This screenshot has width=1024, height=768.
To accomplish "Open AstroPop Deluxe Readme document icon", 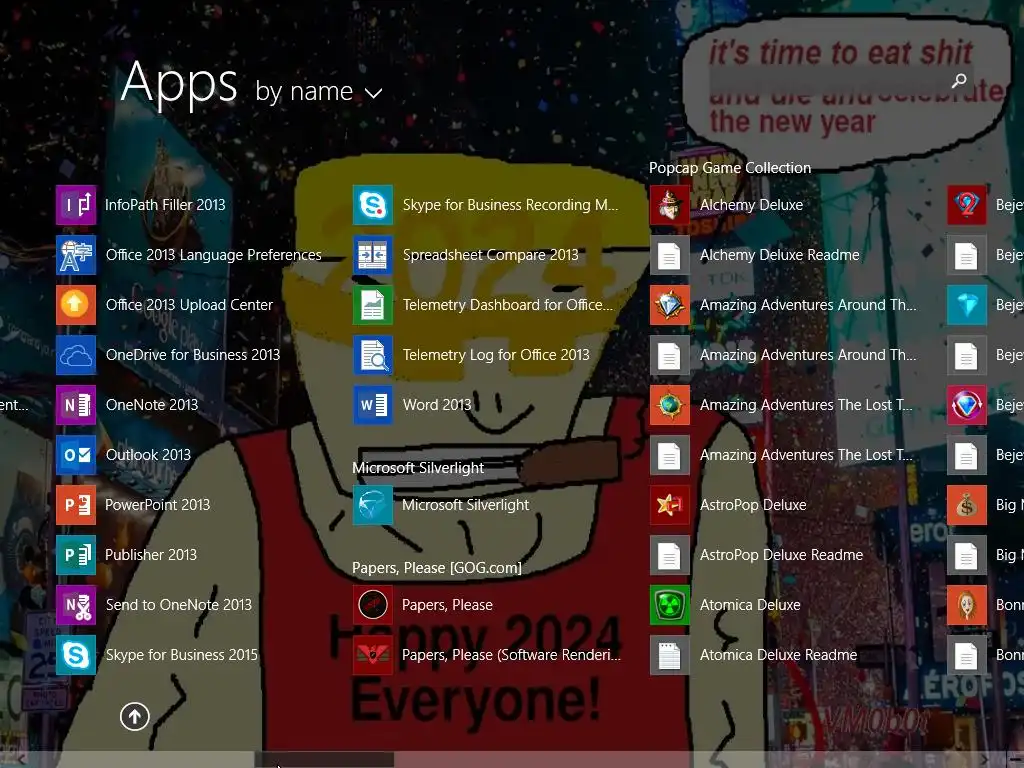I will click(x=670, y=555).
